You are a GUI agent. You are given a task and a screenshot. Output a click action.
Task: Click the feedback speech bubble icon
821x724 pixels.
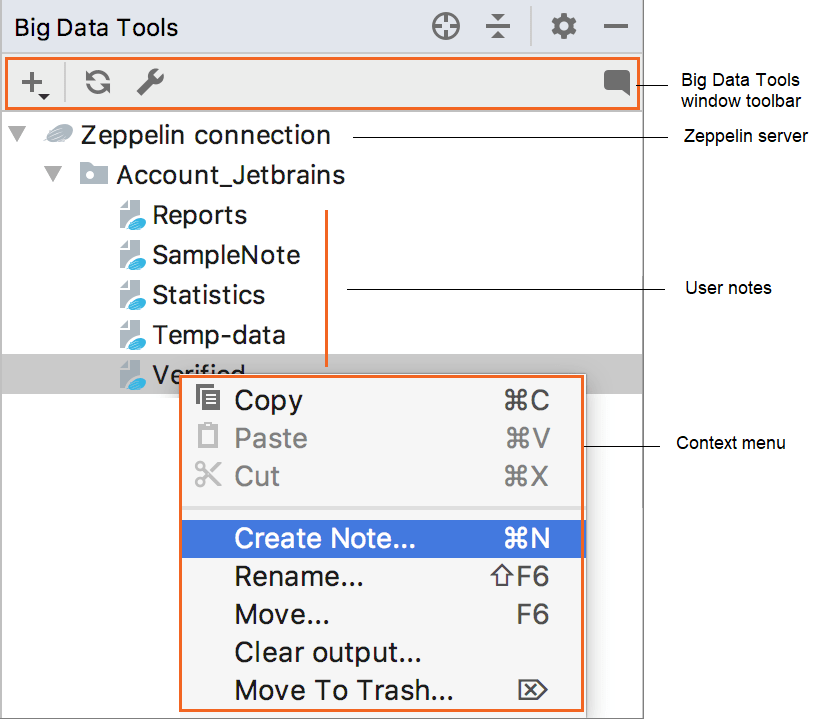617,82
